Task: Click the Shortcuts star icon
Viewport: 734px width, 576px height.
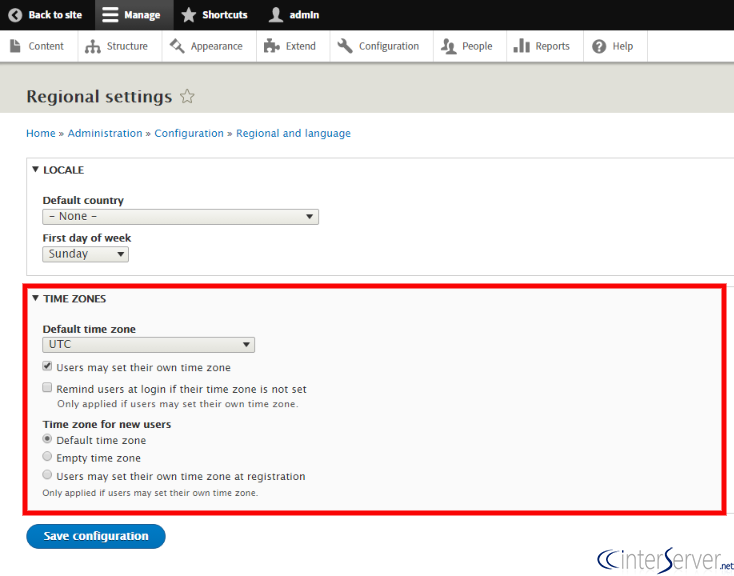Action: [x=189, y=15]
